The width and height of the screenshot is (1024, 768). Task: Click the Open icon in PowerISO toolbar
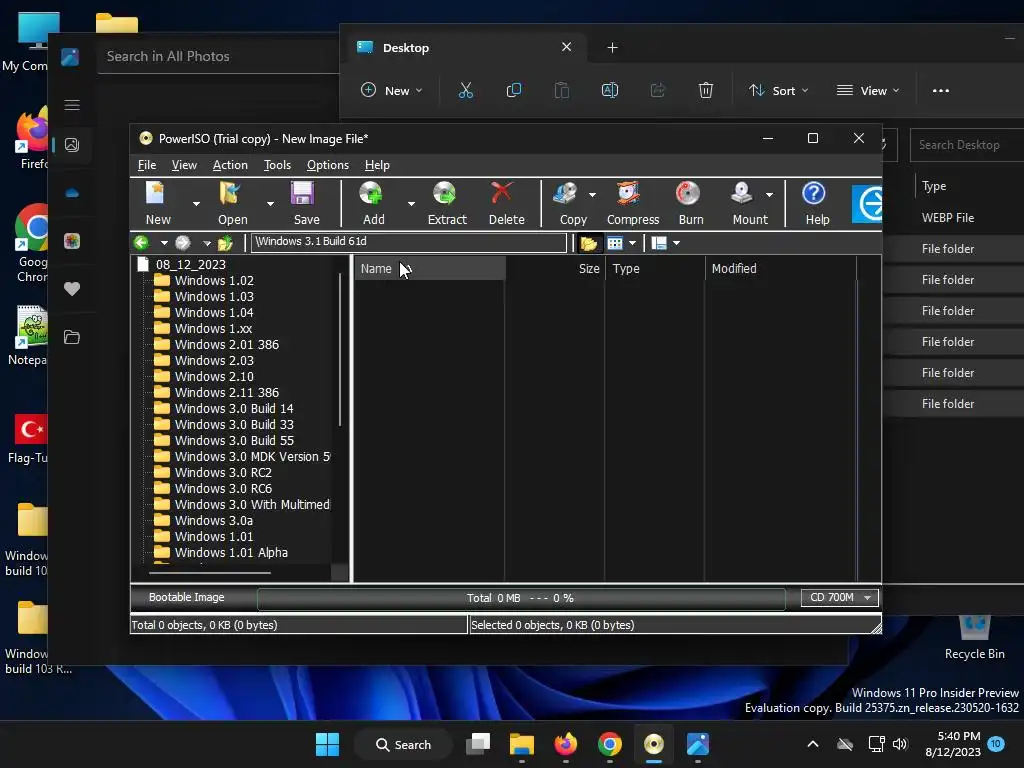231,194
